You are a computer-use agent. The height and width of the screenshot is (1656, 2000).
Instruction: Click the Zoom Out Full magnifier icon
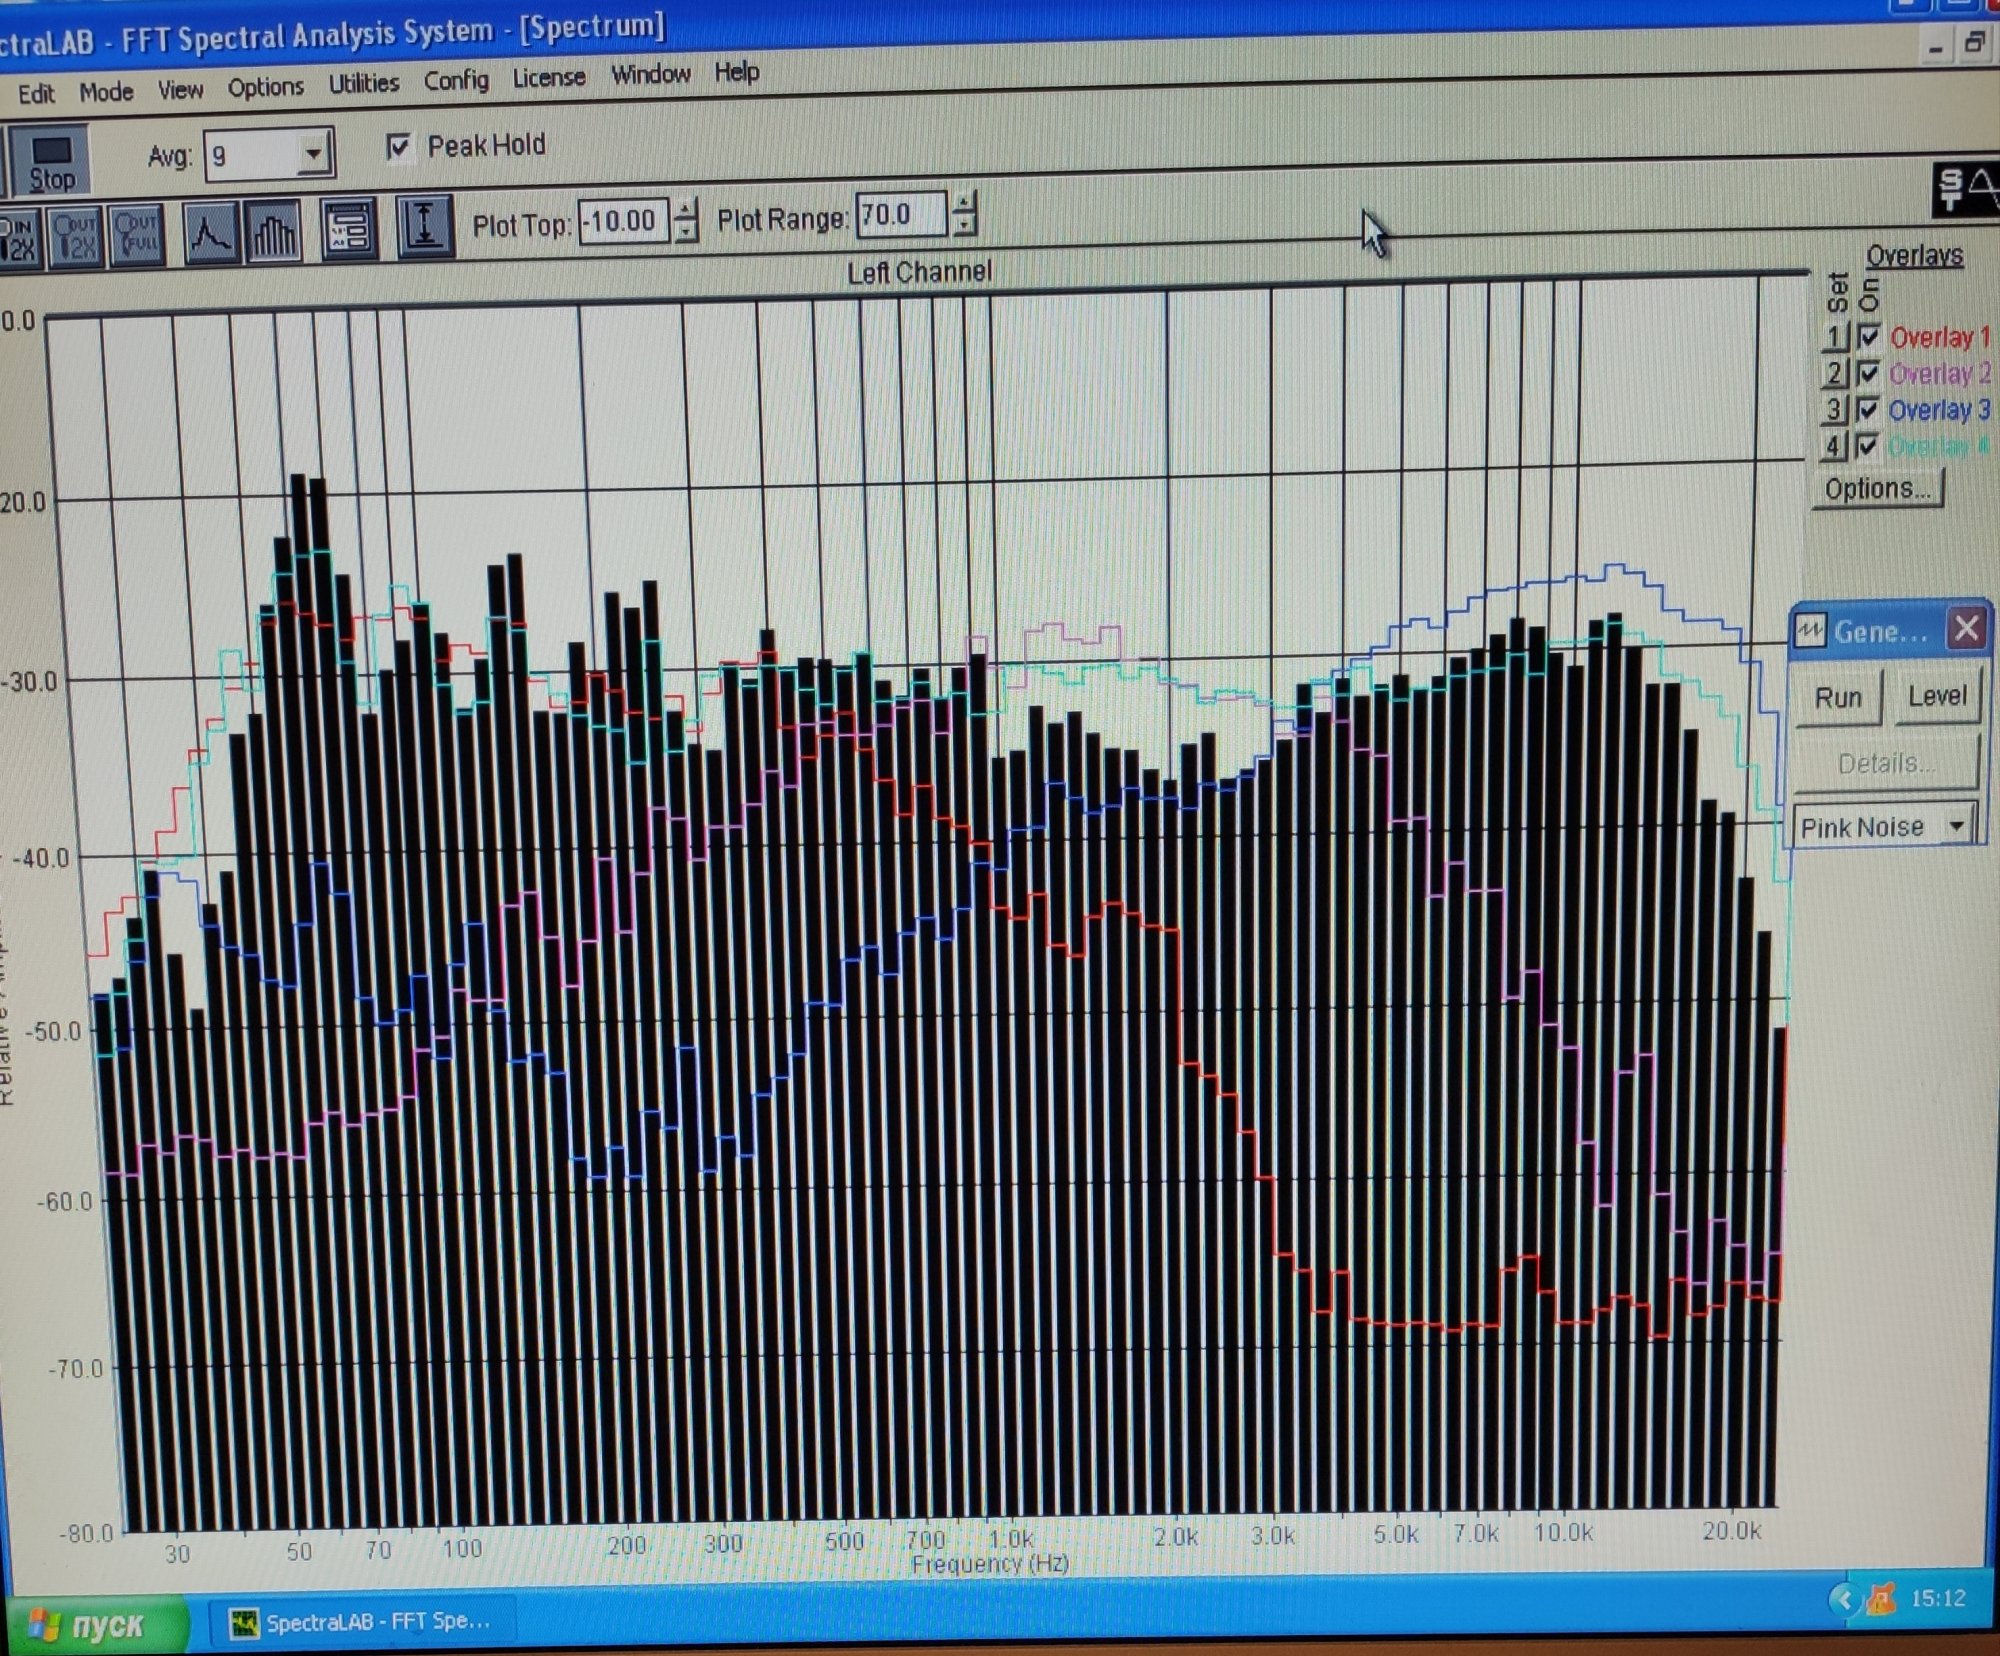tap(137, 234)
